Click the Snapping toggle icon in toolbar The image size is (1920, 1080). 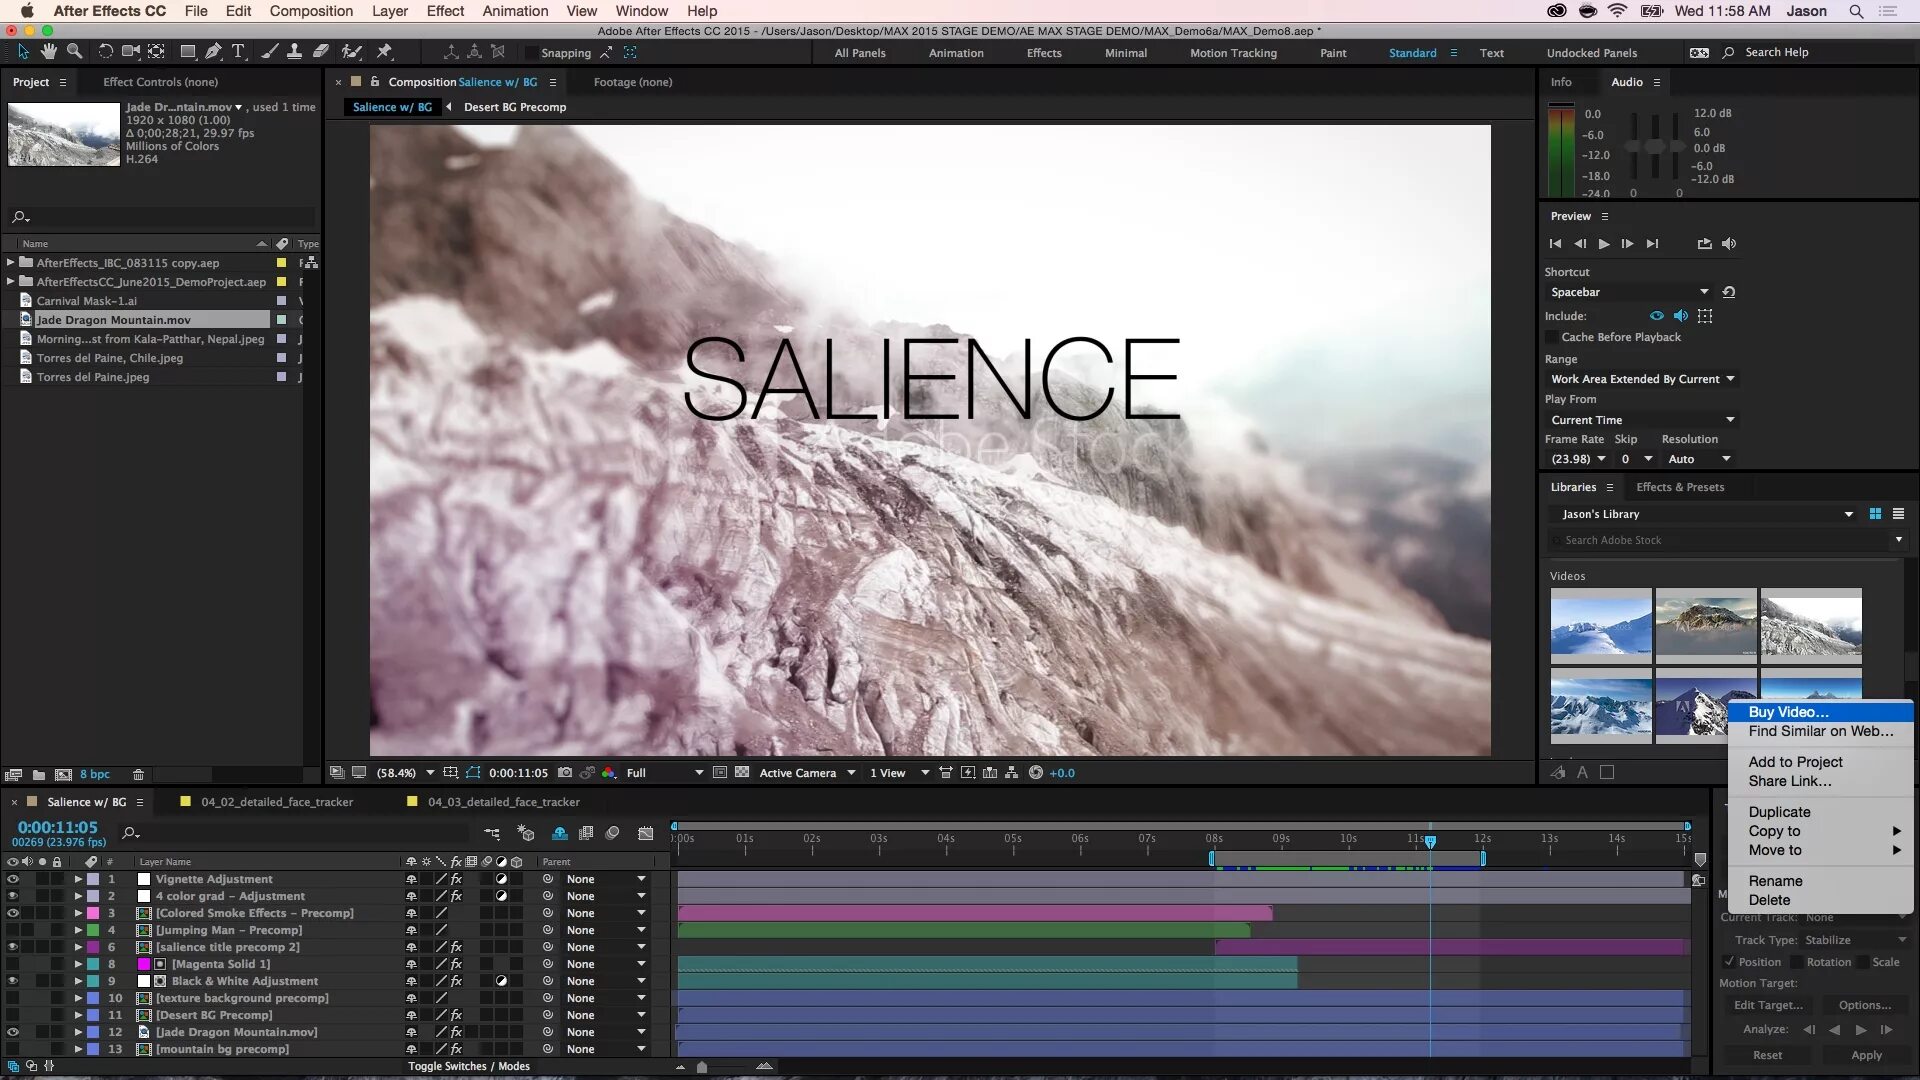pyautogui.click(x=605, y=53)
